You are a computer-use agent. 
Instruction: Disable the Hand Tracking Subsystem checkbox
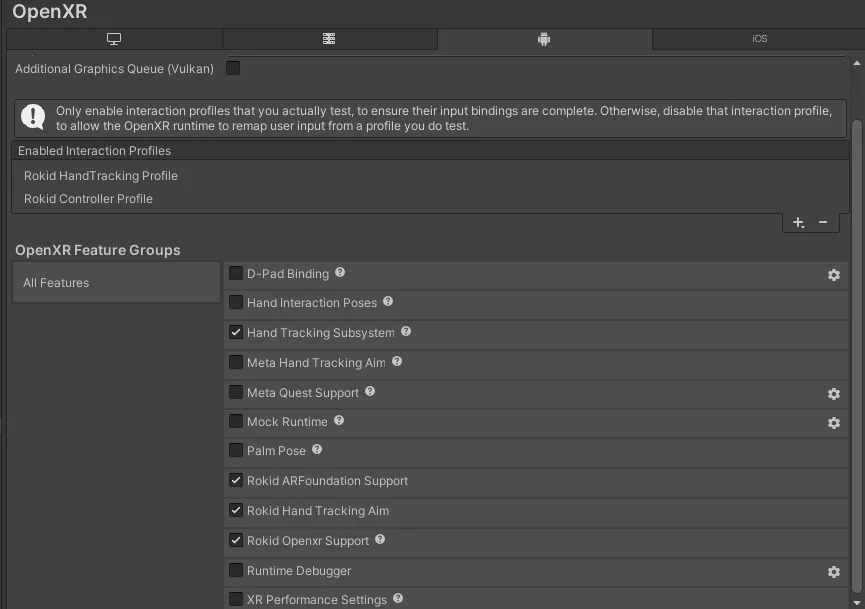tap(236, 332)
